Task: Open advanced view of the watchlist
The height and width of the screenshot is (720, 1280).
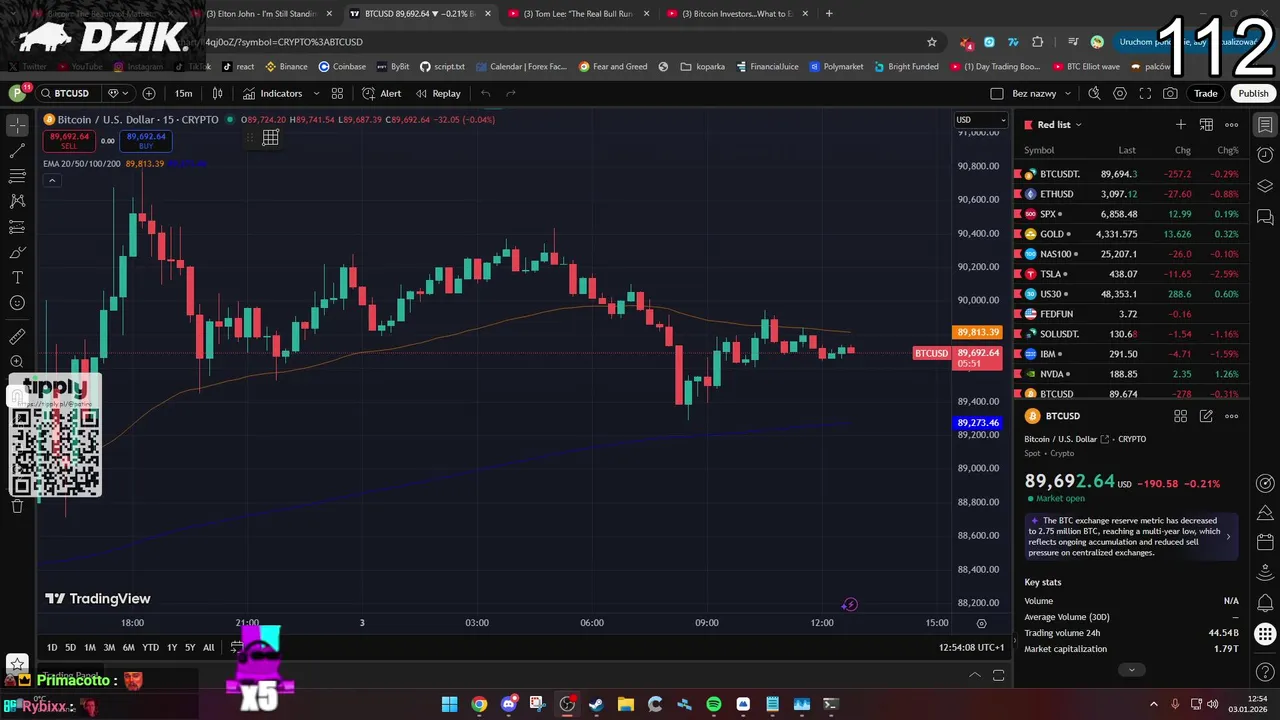Action: pos(1206,124)
